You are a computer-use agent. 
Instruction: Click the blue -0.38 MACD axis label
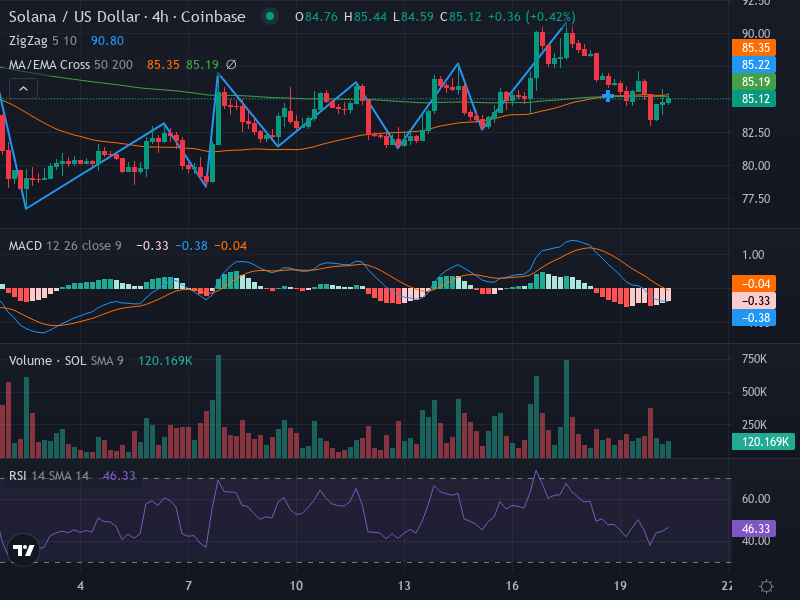coord(754,318)
